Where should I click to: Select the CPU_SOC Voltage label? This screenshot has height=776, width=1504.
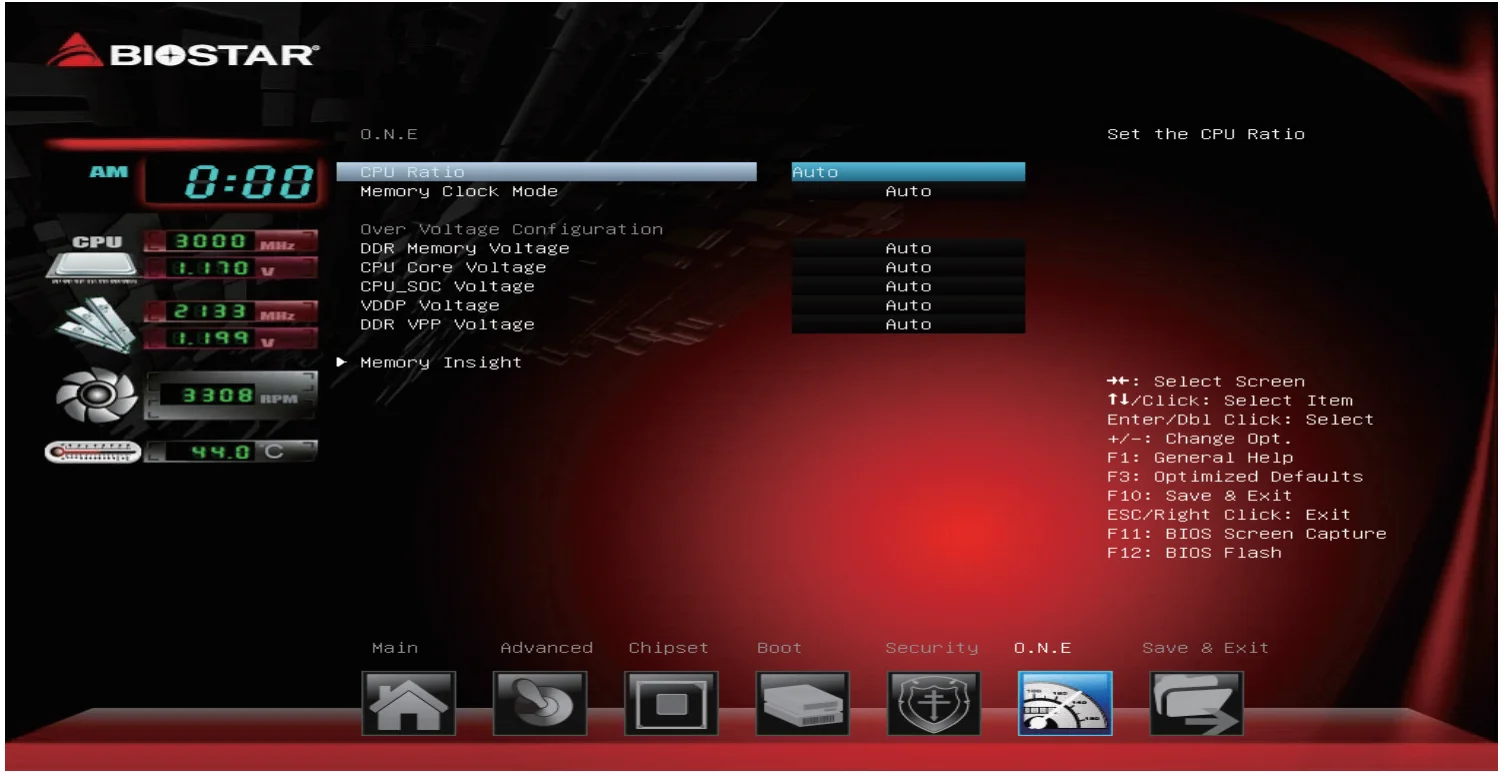click(x=447, y=286)
